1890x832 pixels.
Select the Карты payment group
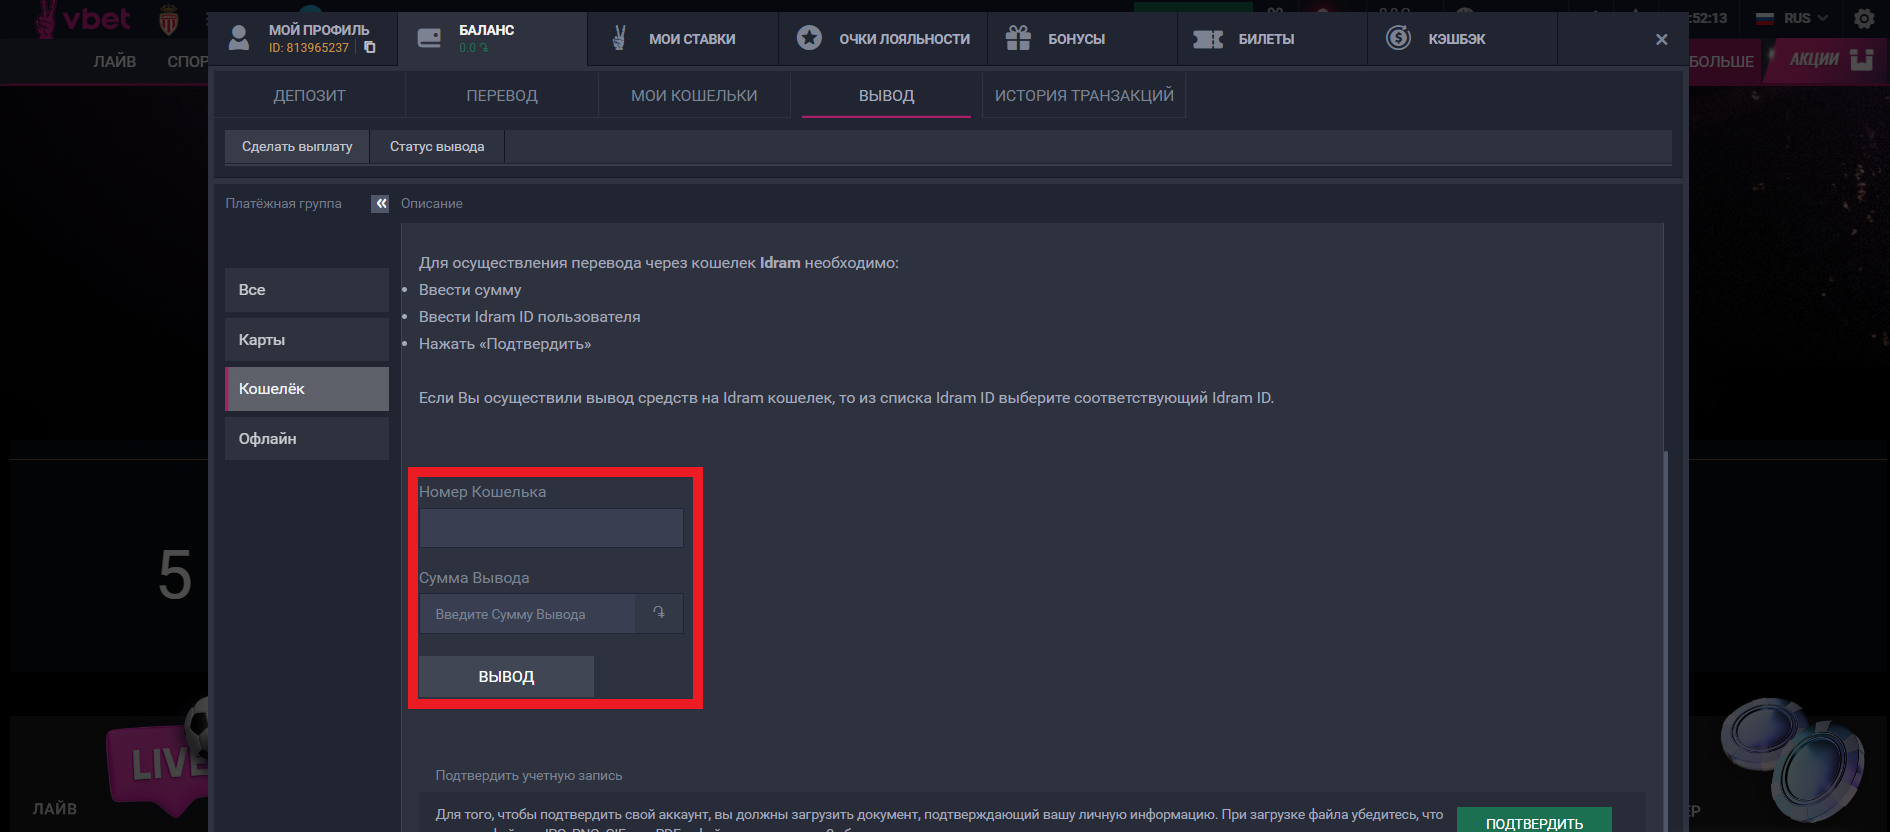click(x=307, y=340)
